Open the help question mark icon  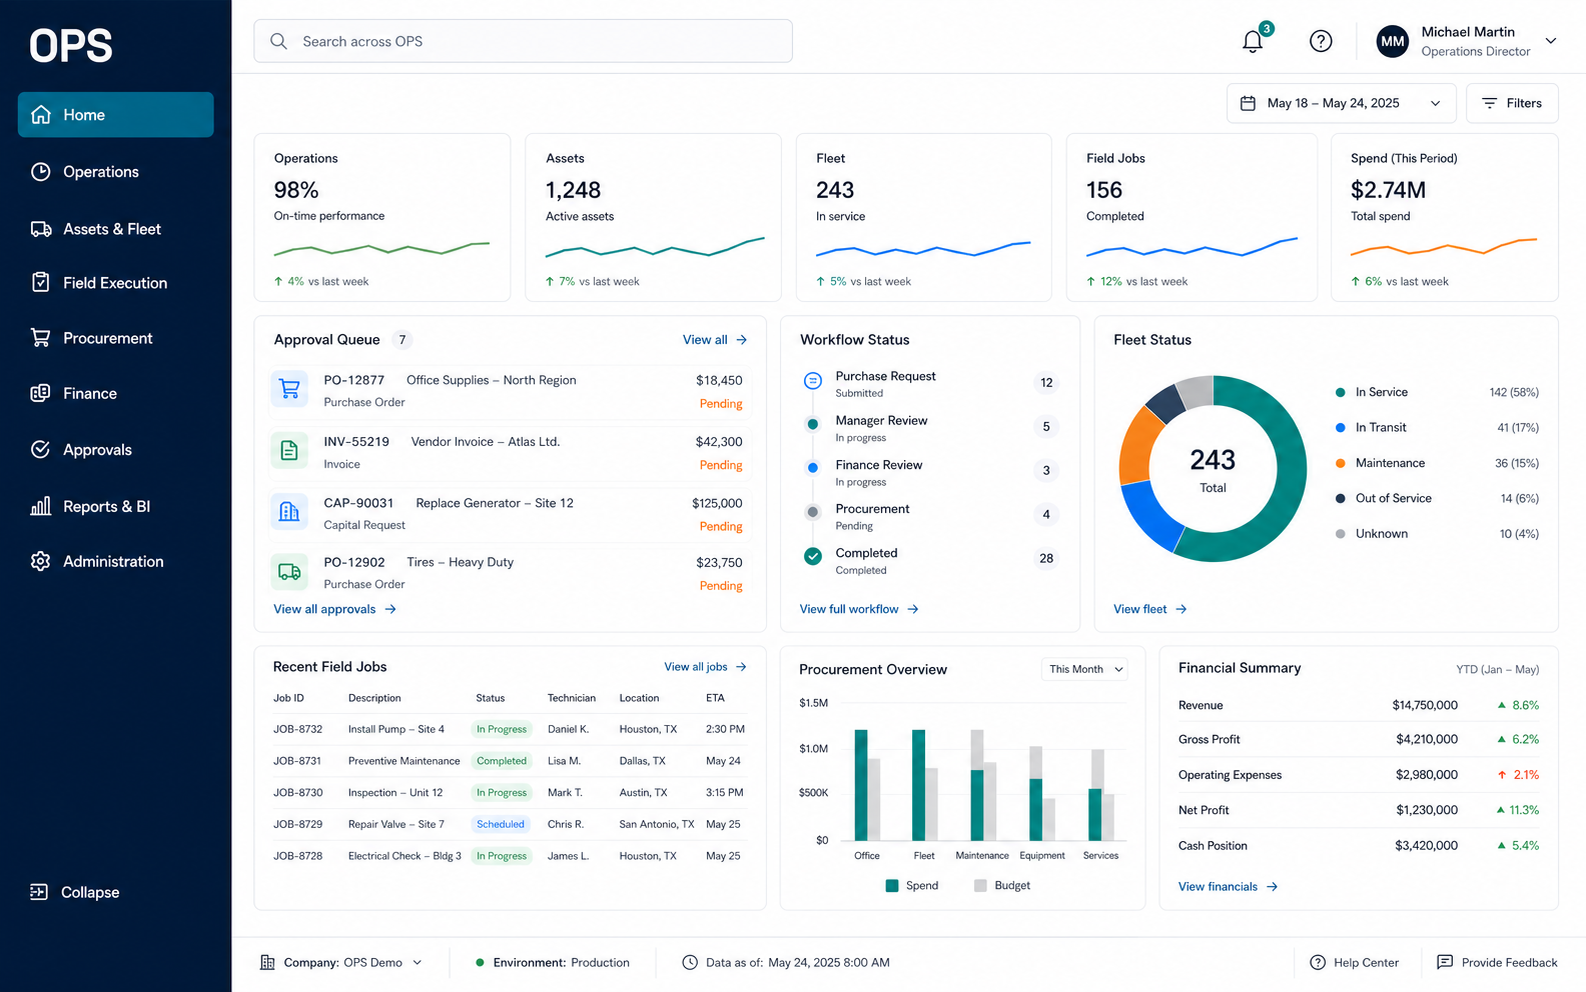(x=1321, y=41)
